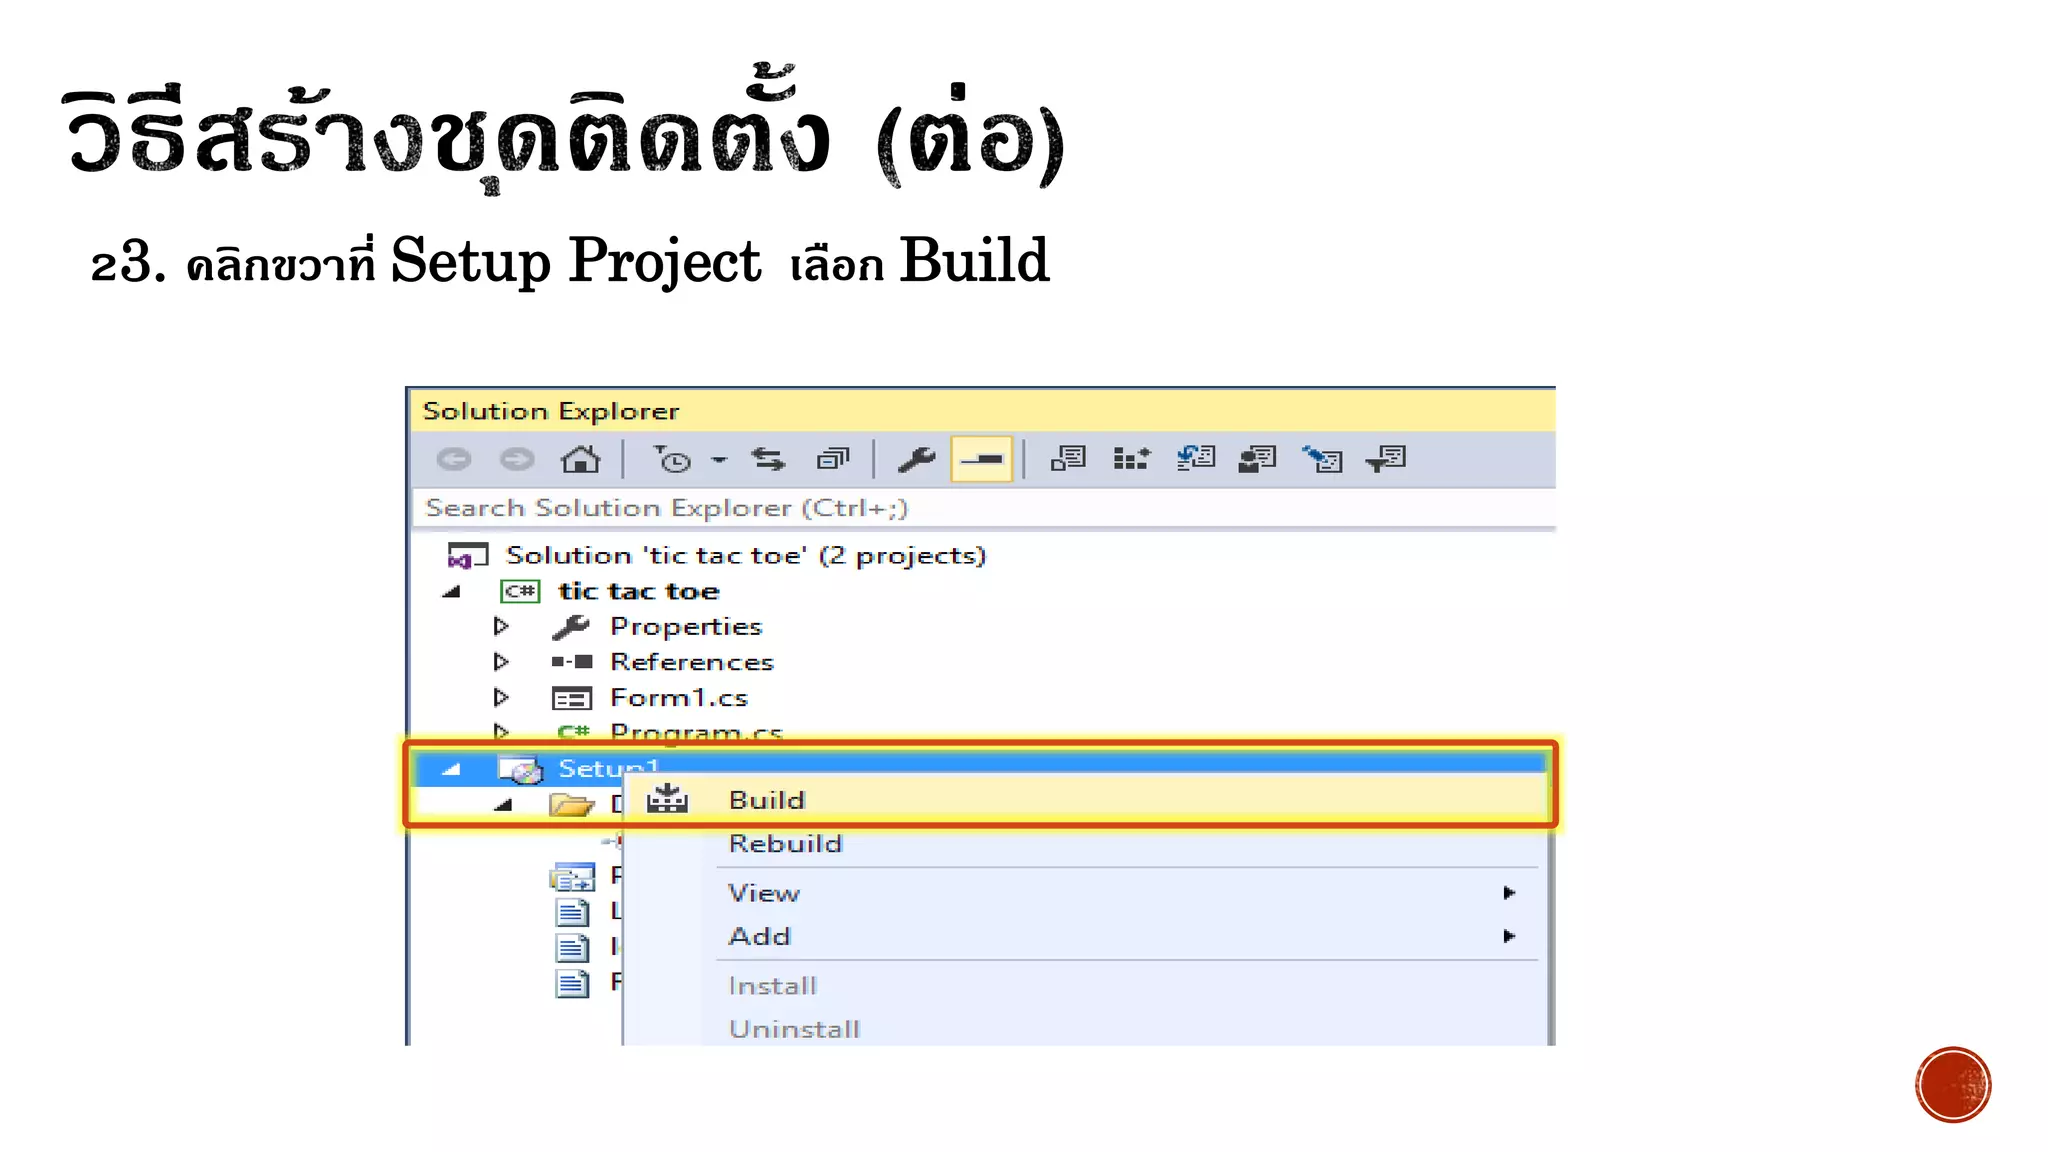This screenshot has width=2048, height=1152.
Task: Collapse the tic tac toe project node
Action: point(452,592)
